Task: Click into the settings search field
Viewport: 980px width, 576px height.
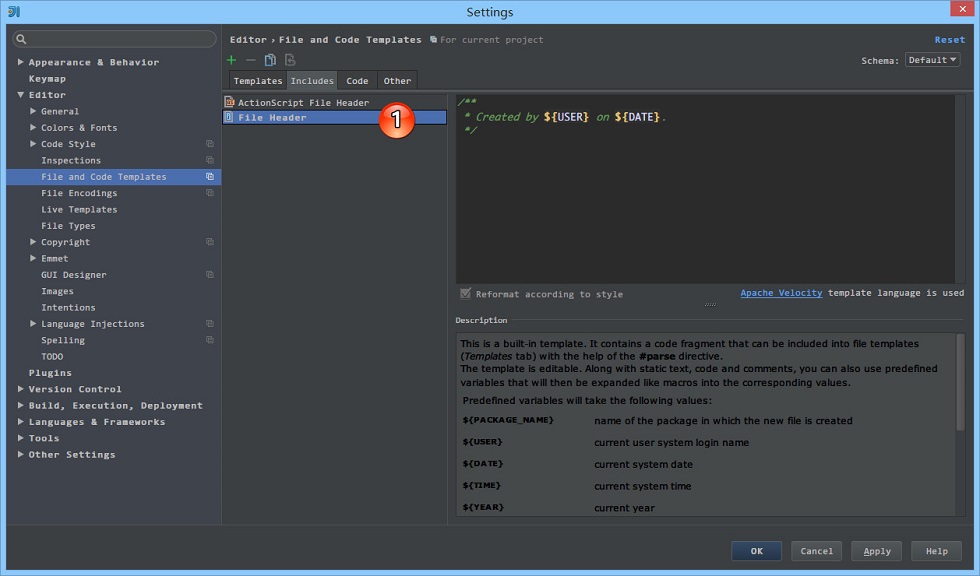Action: click(115, 39)
